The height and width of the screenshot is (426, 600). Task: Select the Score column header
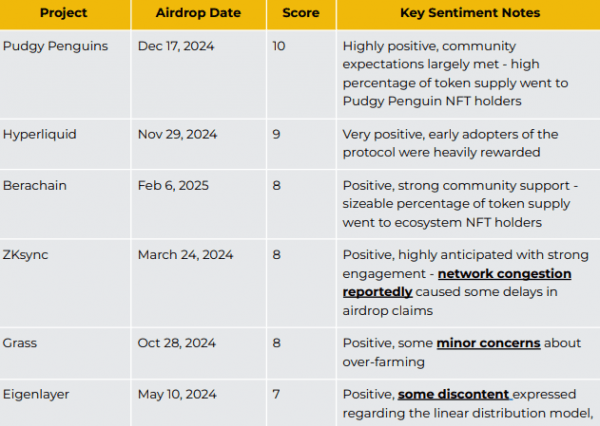point(301,13)
